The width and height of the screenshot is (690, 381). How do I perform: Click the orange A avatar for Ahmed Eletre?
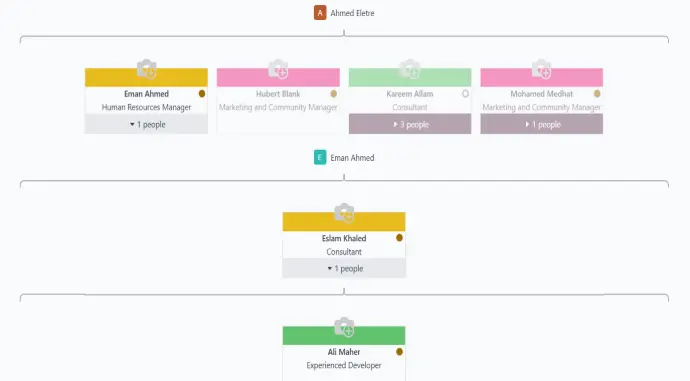tap(320, 13)
